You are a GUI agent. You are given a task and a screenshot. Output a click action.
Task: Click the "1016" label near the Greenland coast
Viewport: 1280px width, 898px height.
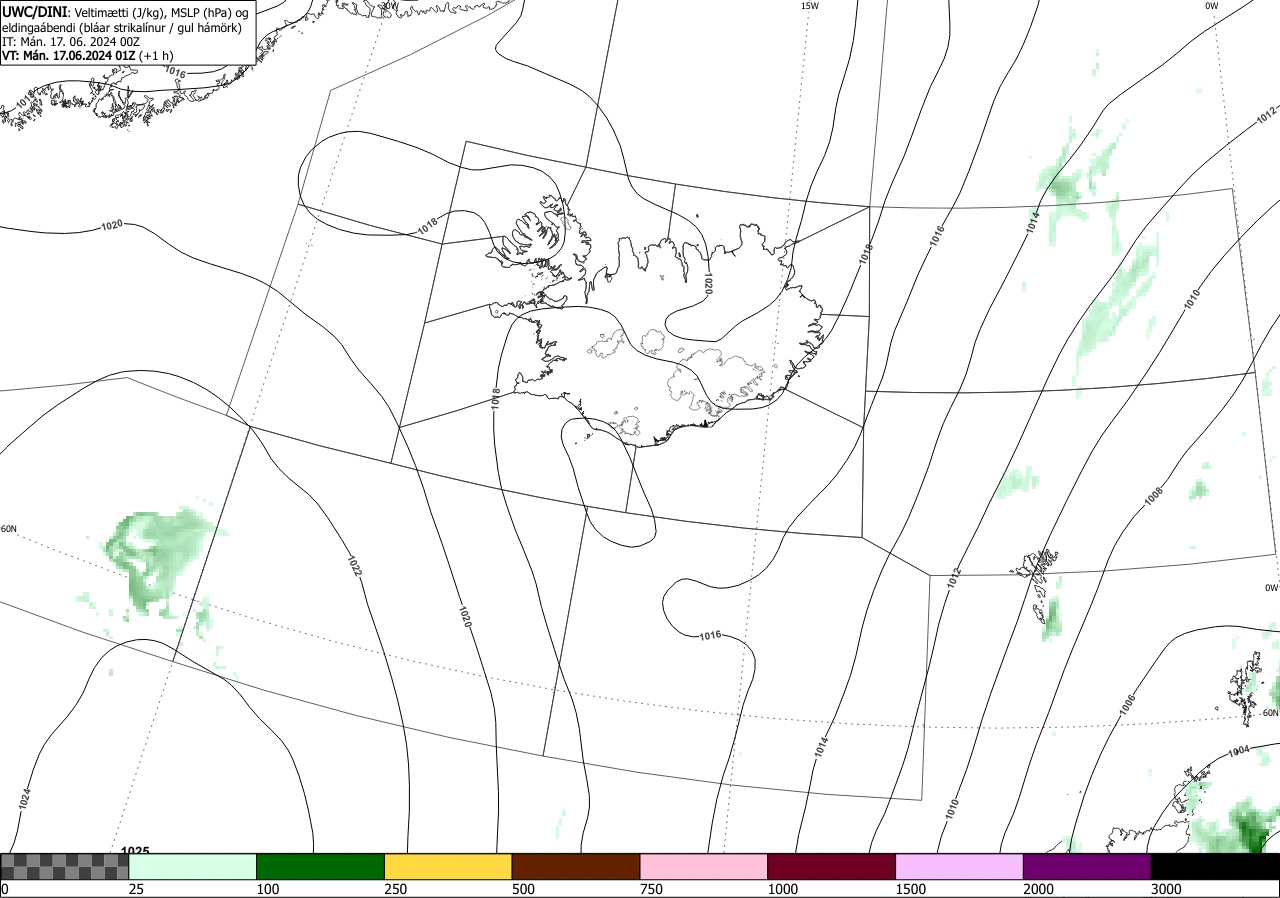click(175, 73)
